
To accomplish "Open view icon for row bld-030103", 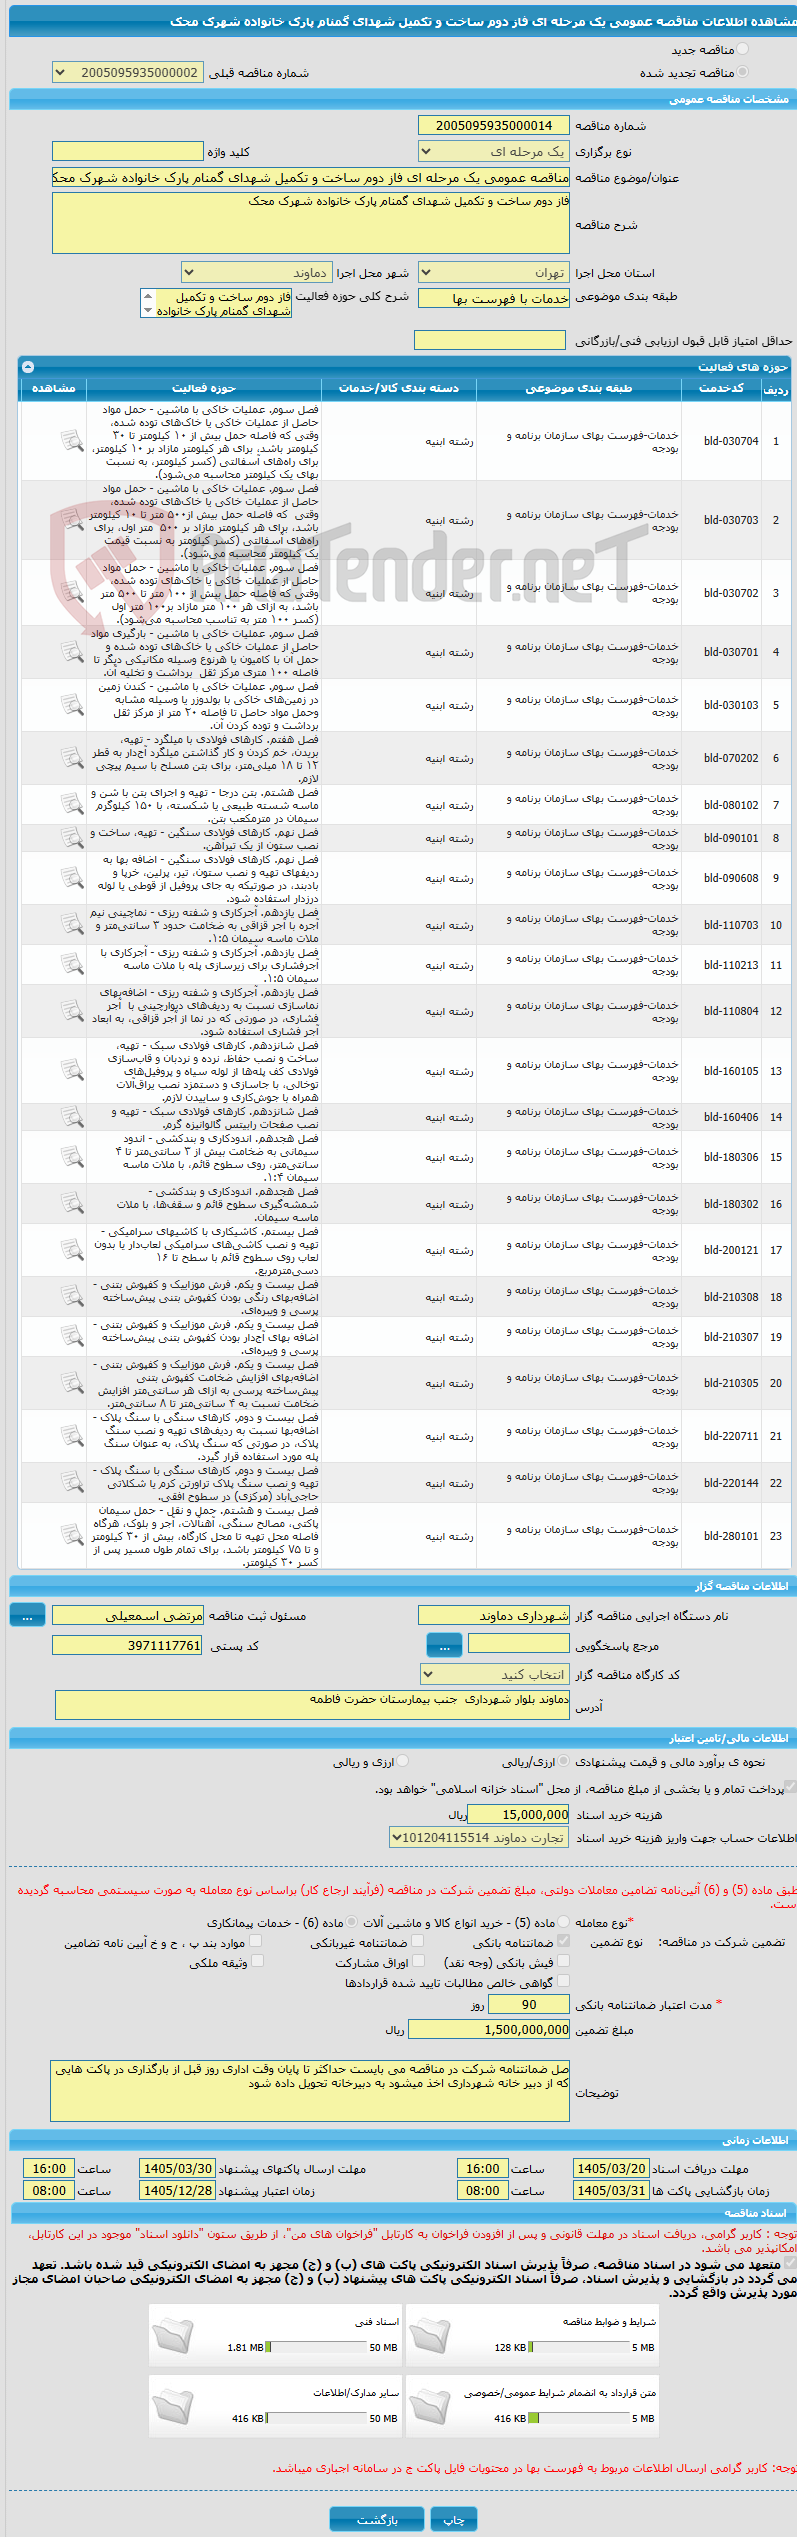I will tap(72, 705).
